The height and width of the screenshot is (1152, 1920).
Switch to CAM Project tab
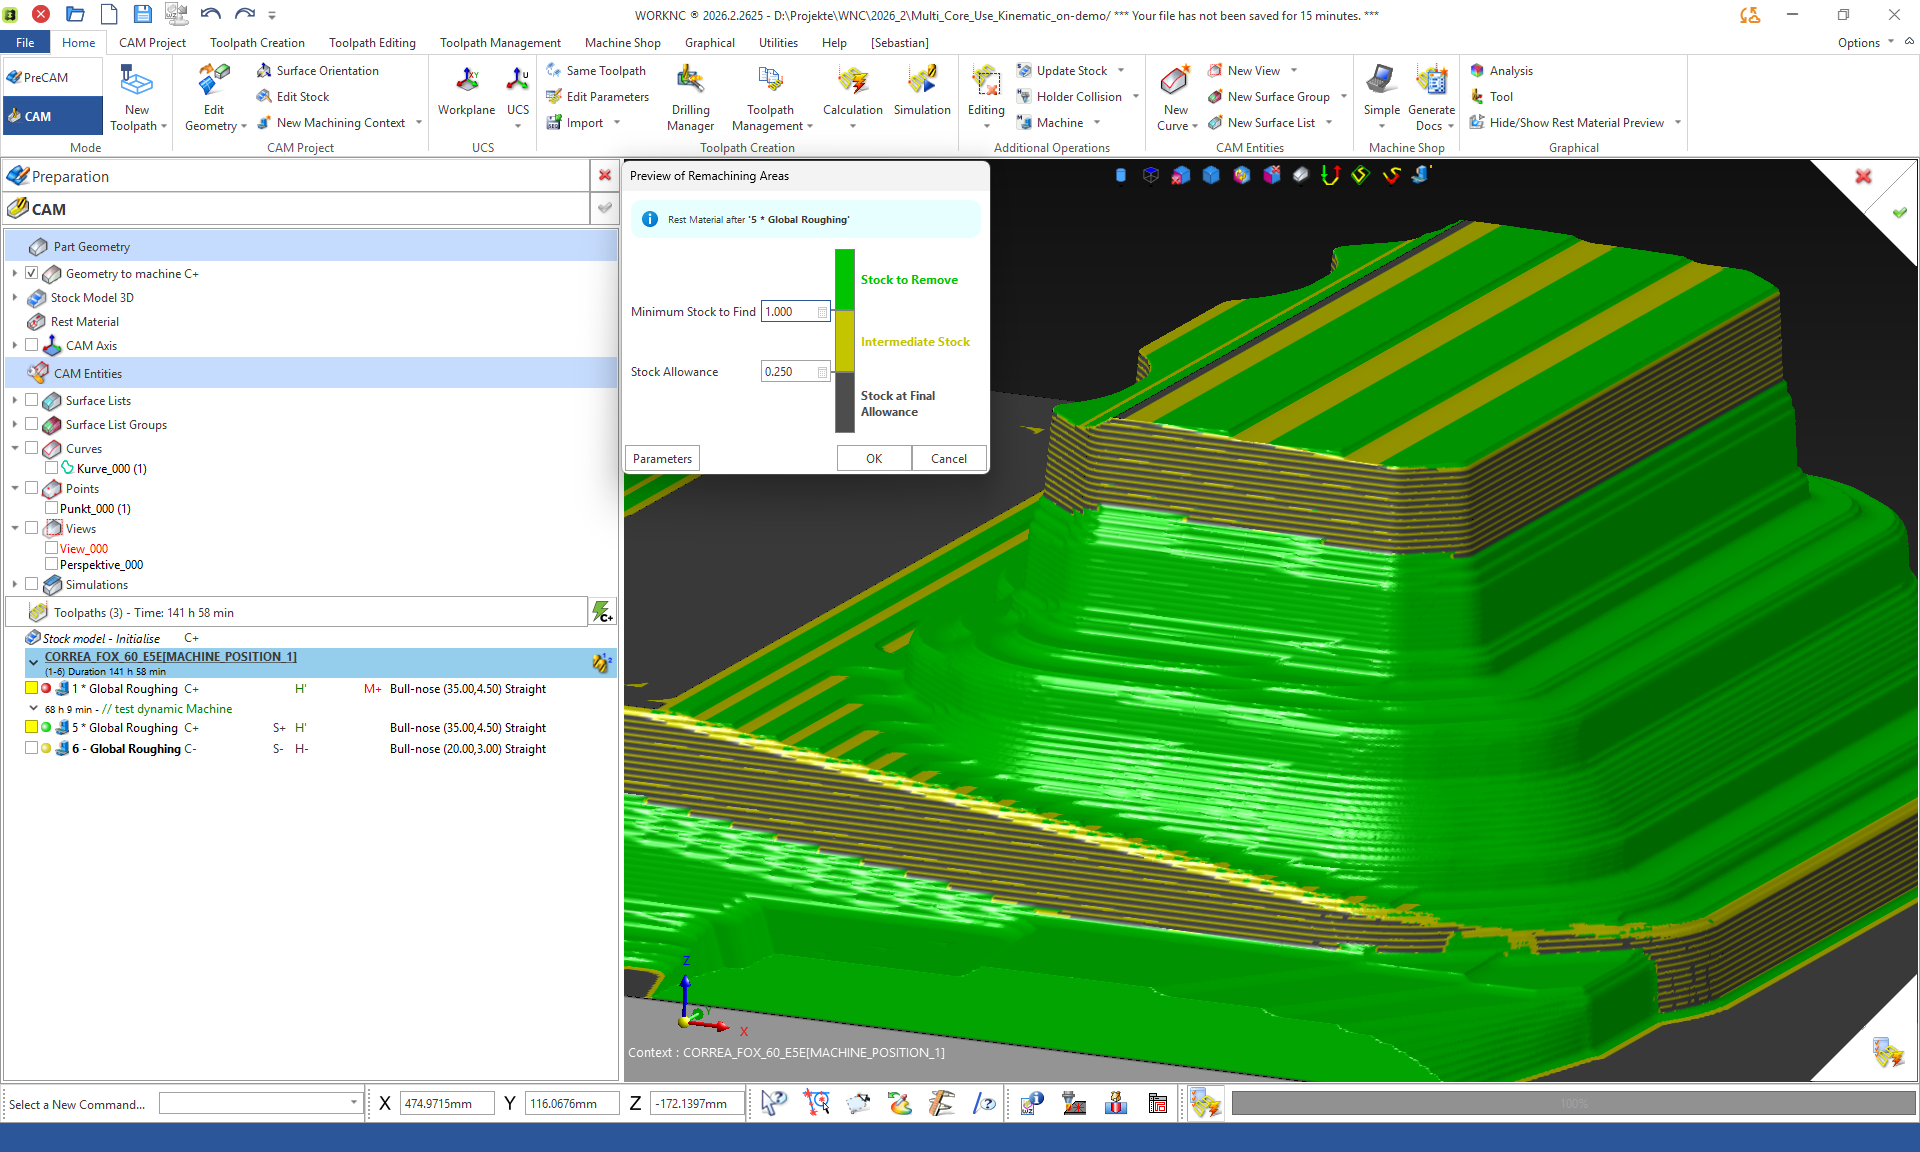pos(152,43)
